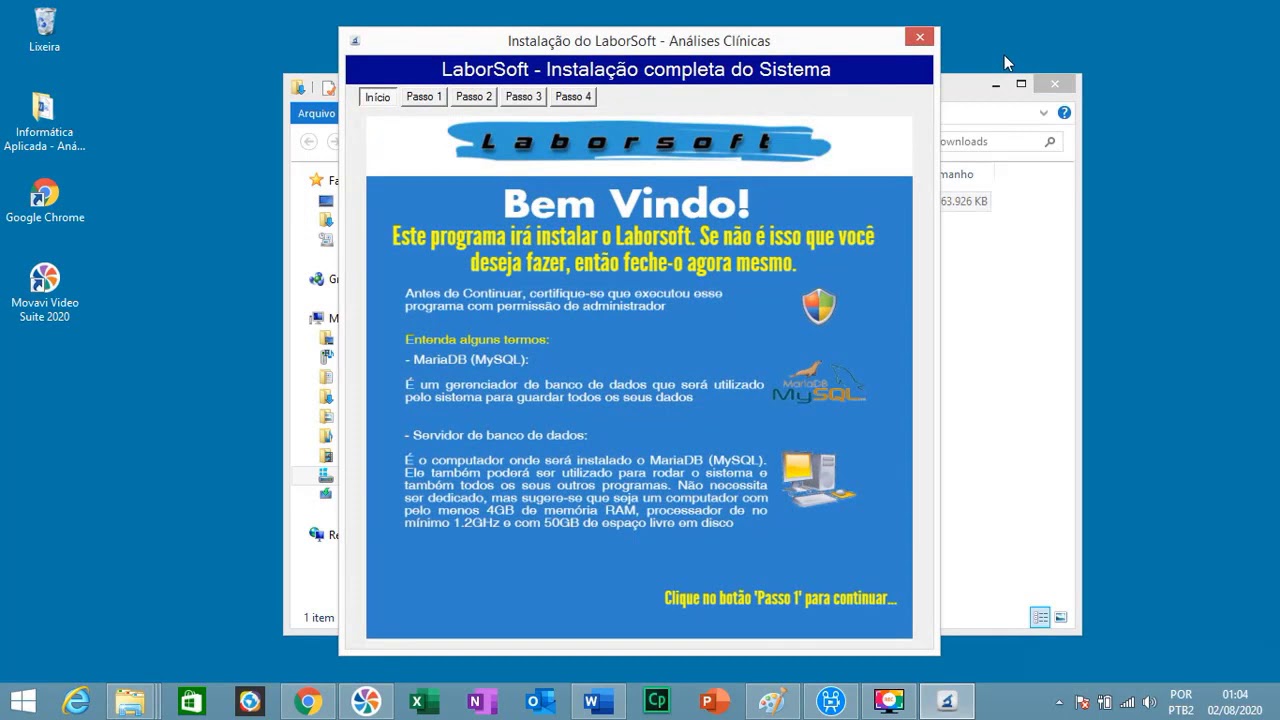Launch Internet Explorer from the taskbar
This screenshot has height=720, width=1280.
[x=76, y=701]
